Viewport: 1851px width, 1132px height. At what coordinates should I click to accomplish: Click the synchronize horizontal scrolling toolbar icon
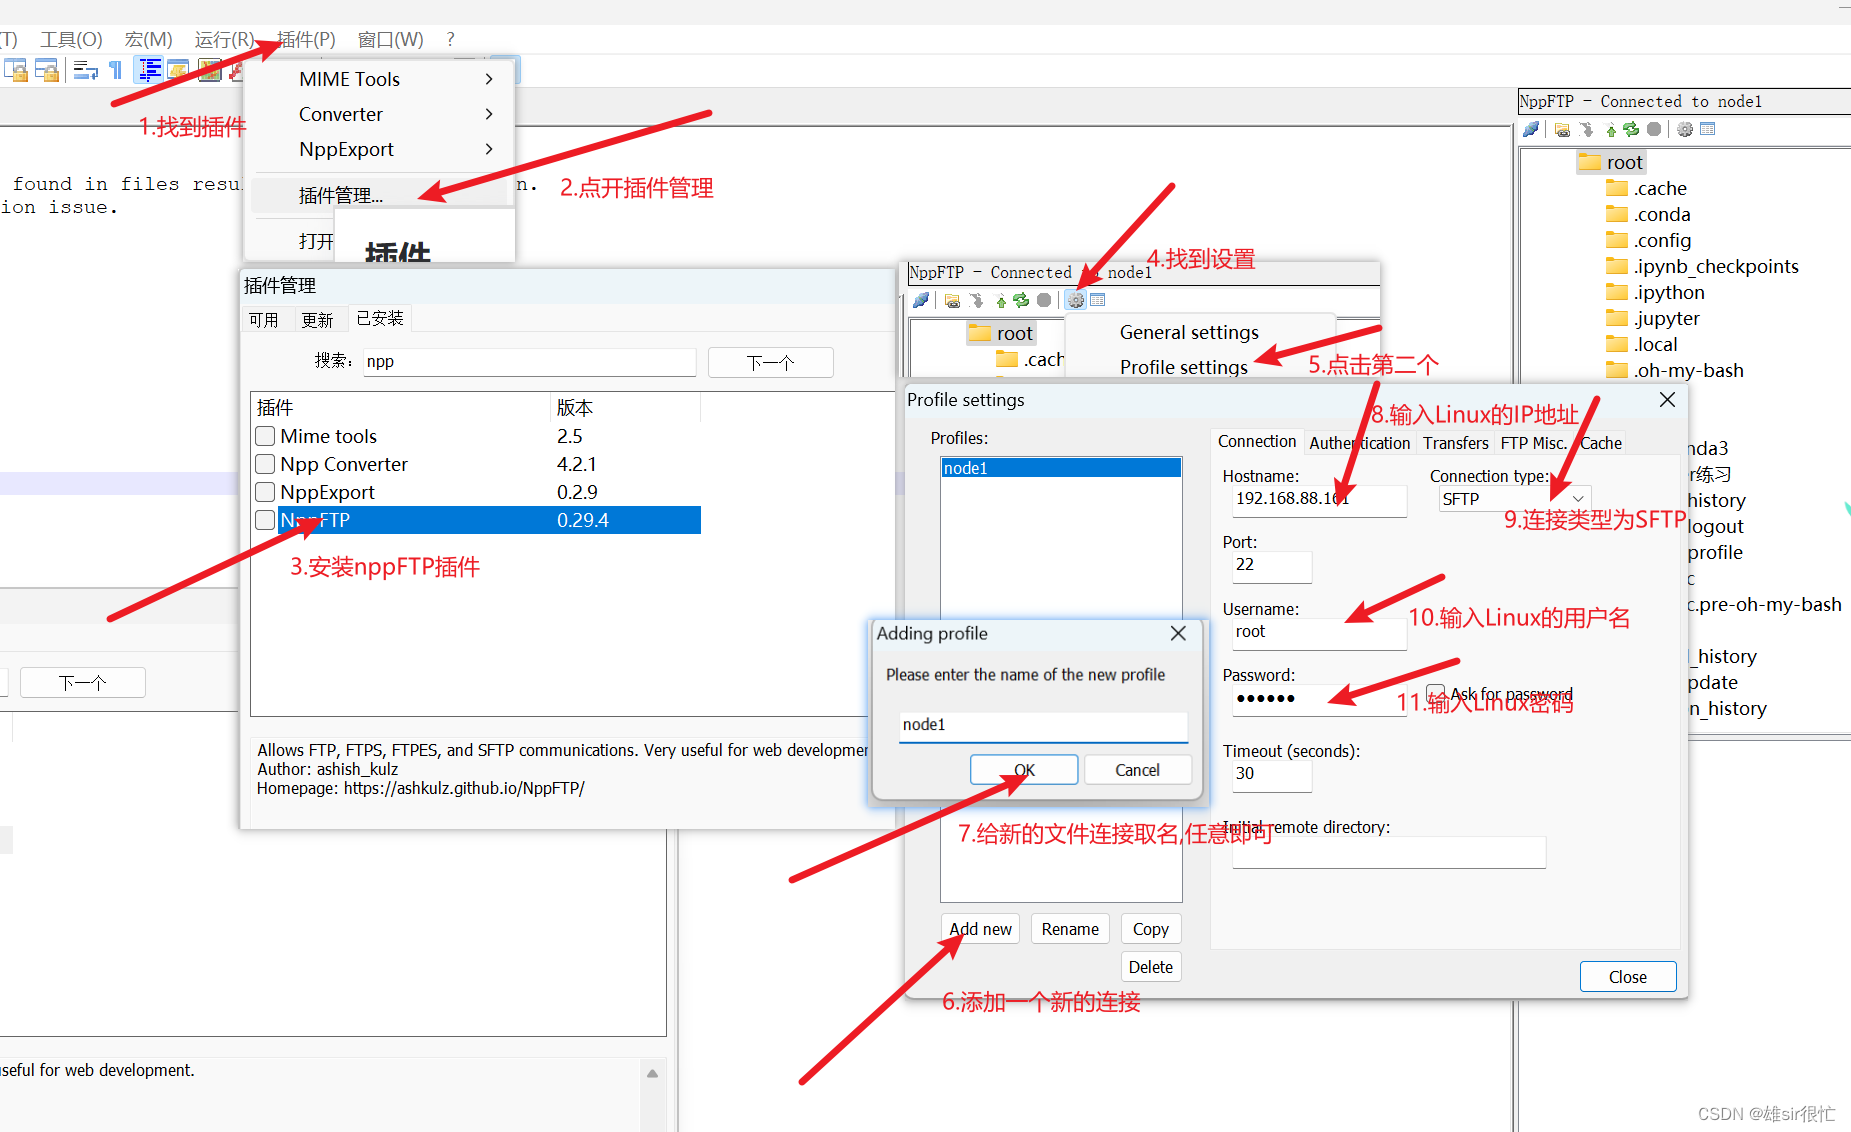(47, 70)
